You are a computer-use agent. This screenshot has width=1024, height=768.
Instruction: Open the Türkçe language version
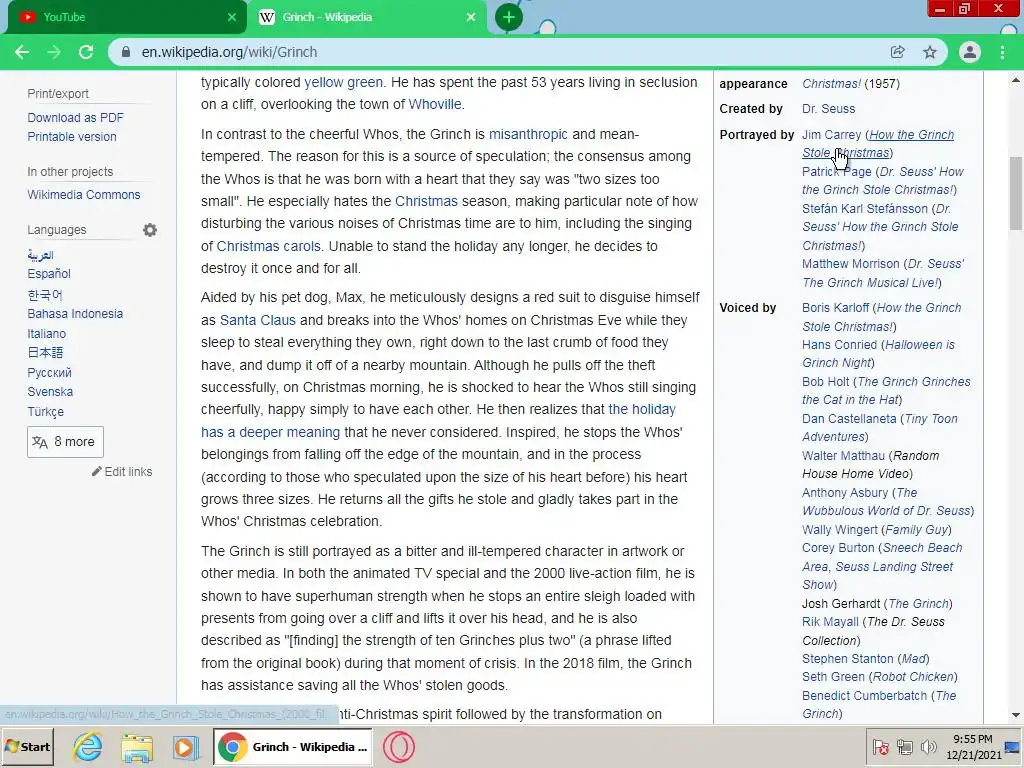coord(46,411)
